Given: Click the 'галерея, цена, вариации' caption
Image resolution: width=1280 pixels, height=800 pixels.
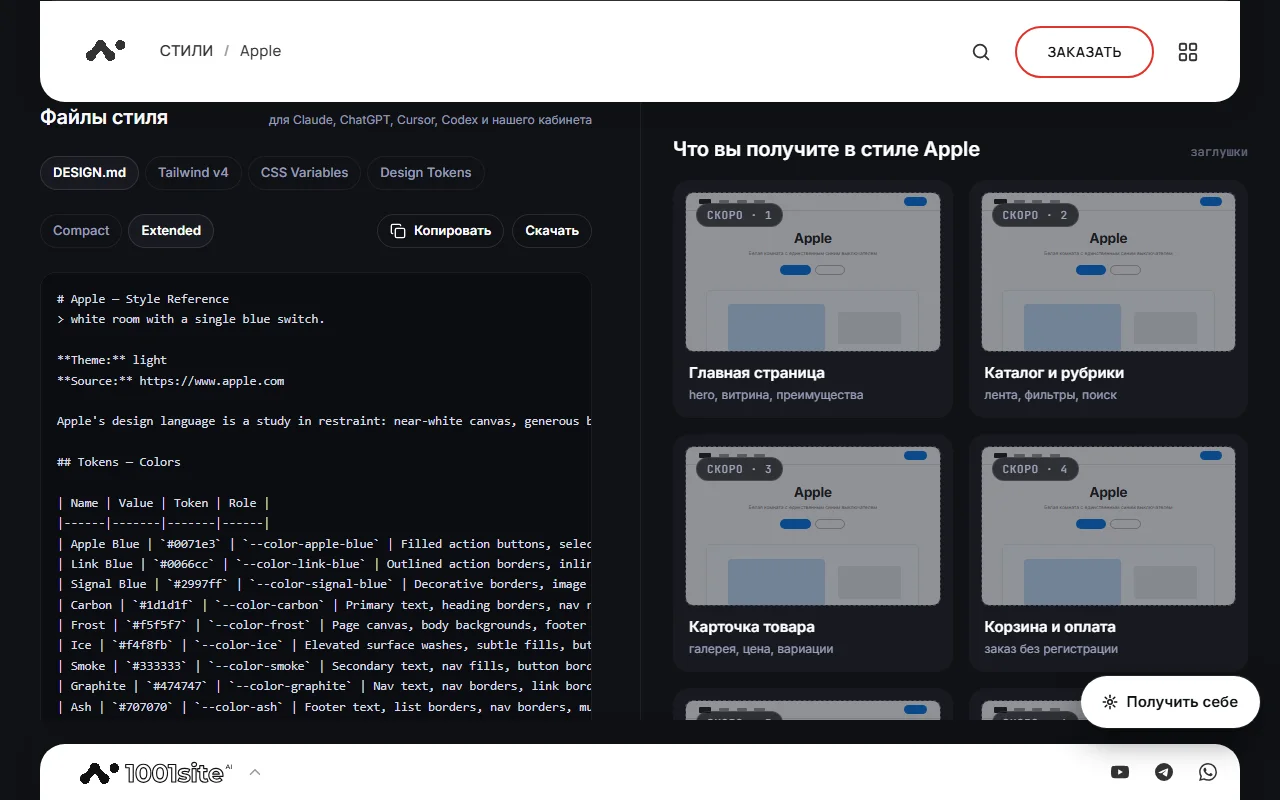Looking at the screenshot, I should (x=761, y=649).
